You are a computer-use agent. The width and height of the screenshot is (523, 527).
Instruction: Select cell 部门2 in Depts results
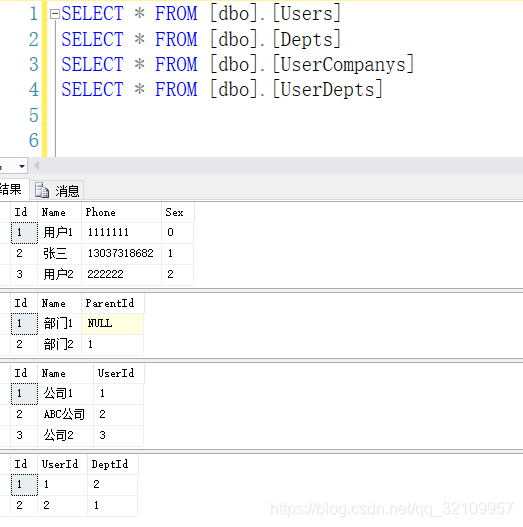click(59, 344)
